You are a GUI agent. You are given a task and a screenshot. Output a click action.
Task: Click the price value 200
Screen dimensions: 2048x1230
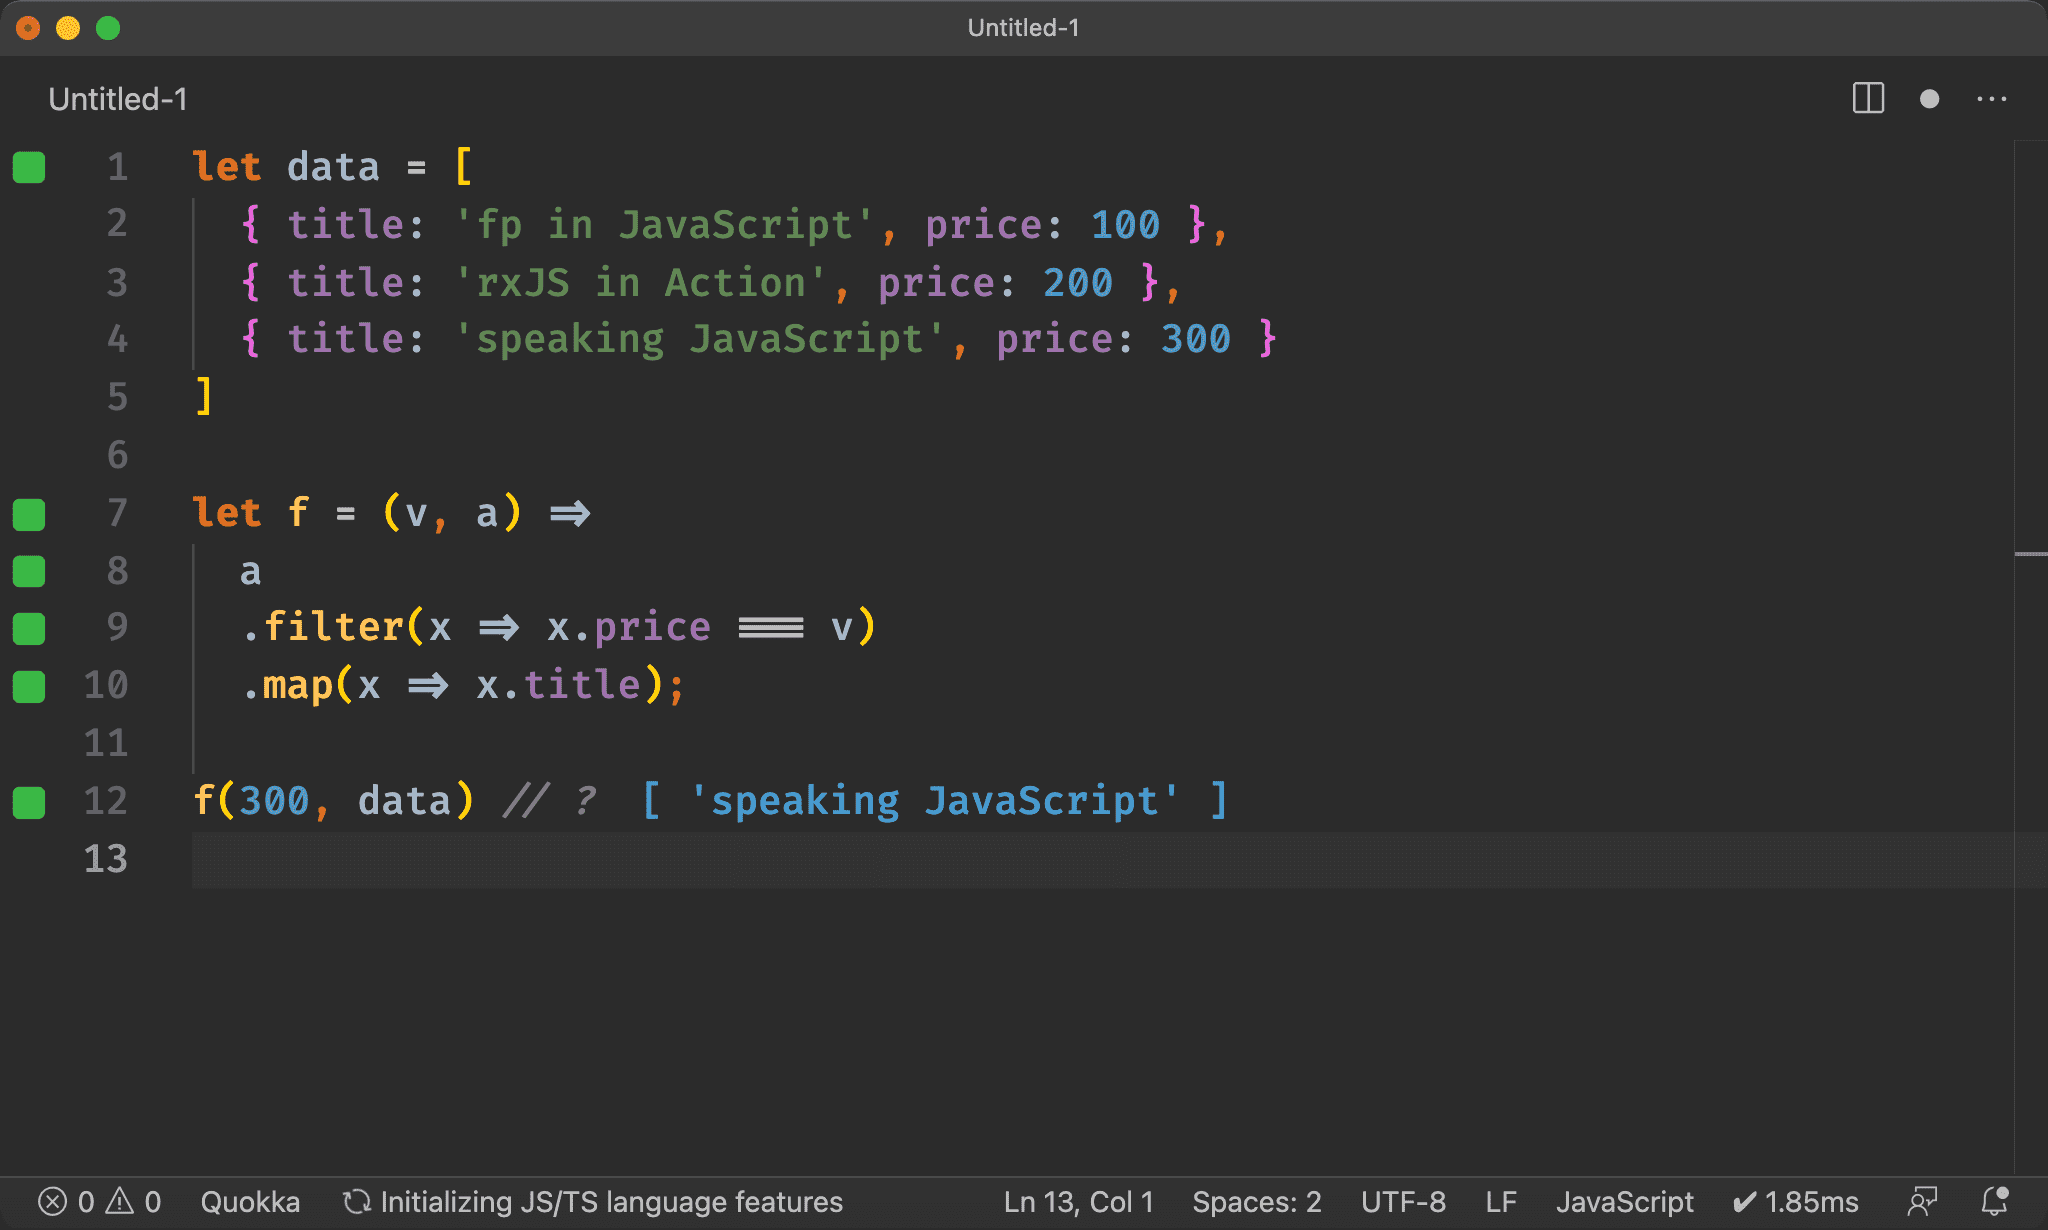click(x=1078, y=283)
